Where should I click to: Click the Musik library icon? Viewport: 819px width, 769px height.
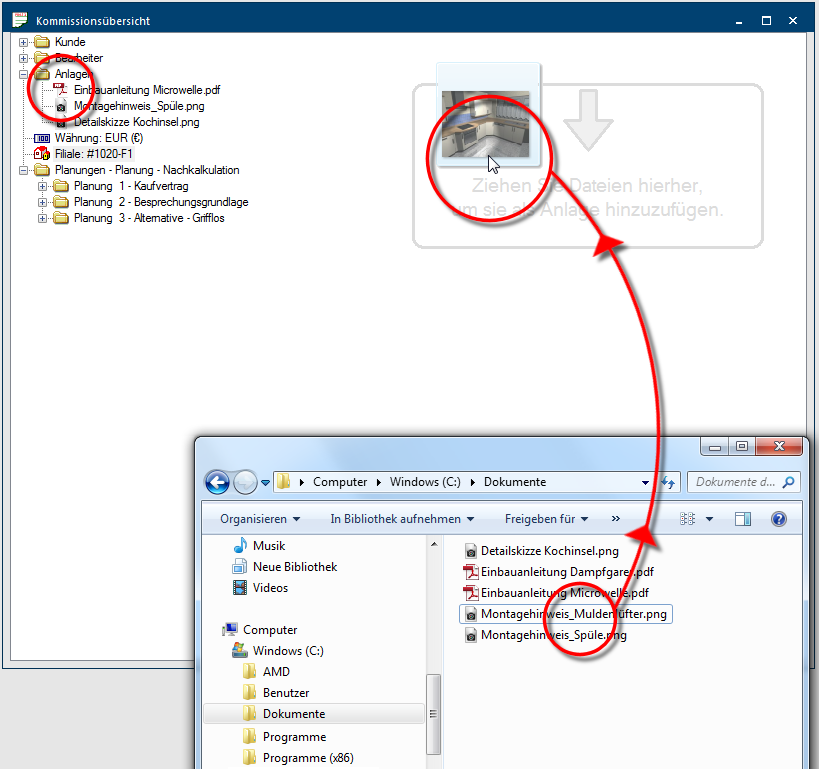240,546
